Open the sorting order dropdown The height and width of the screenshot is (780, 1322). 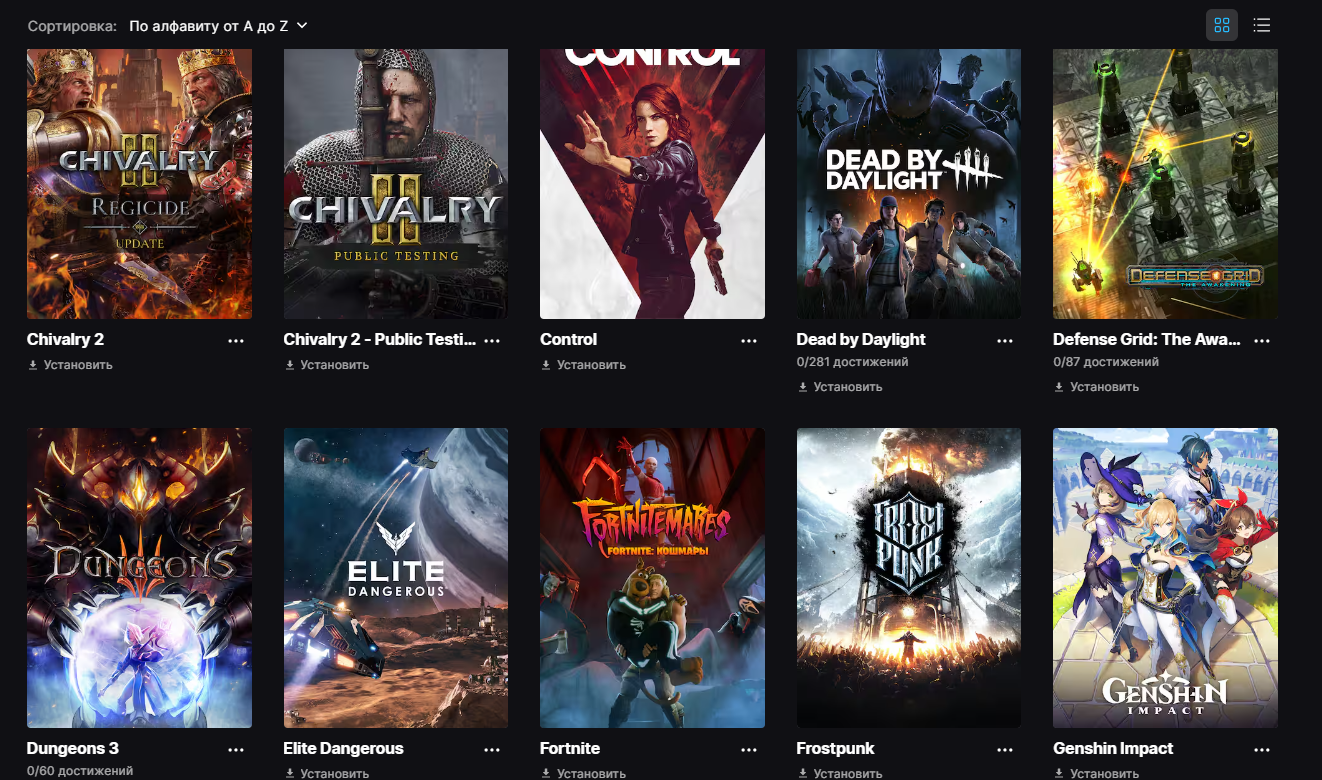(x=218, y=25)
